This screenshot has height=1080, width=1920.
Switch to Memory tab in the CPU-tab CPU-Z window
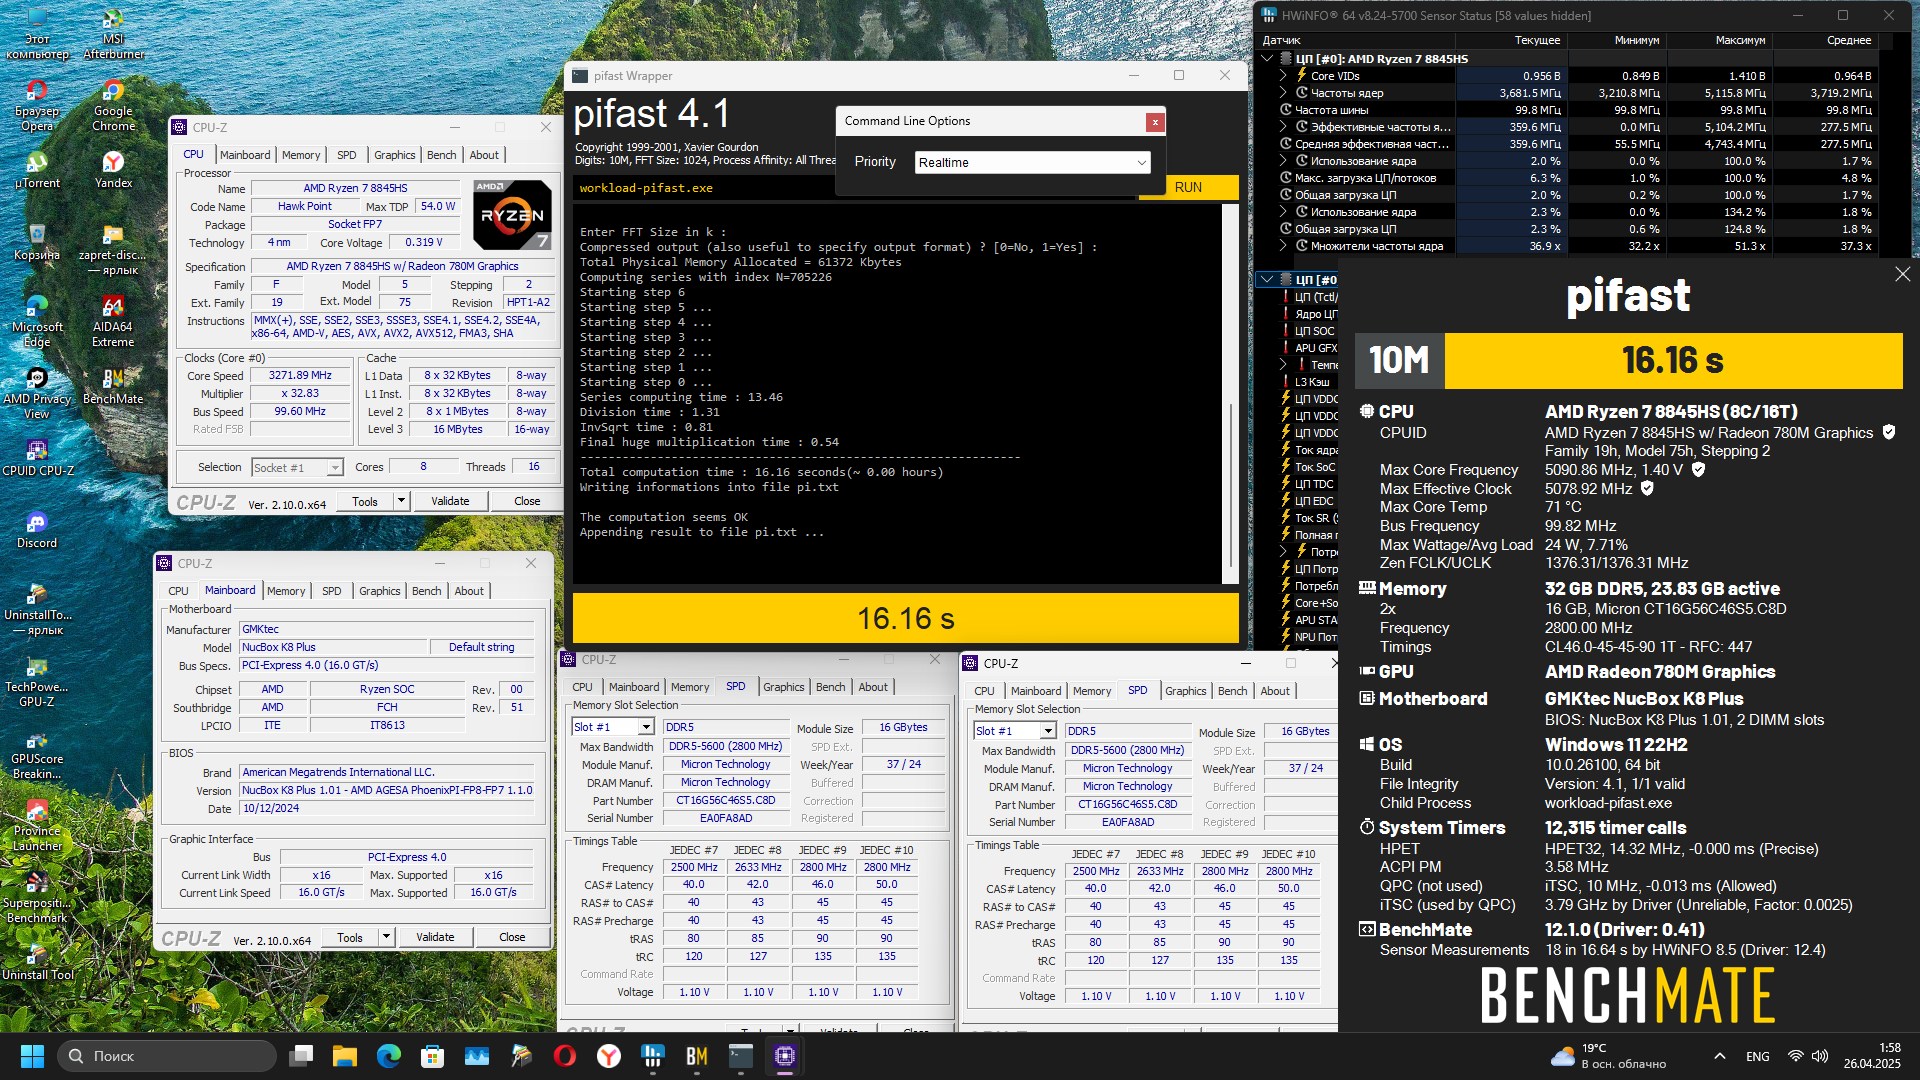click(301, 155)
